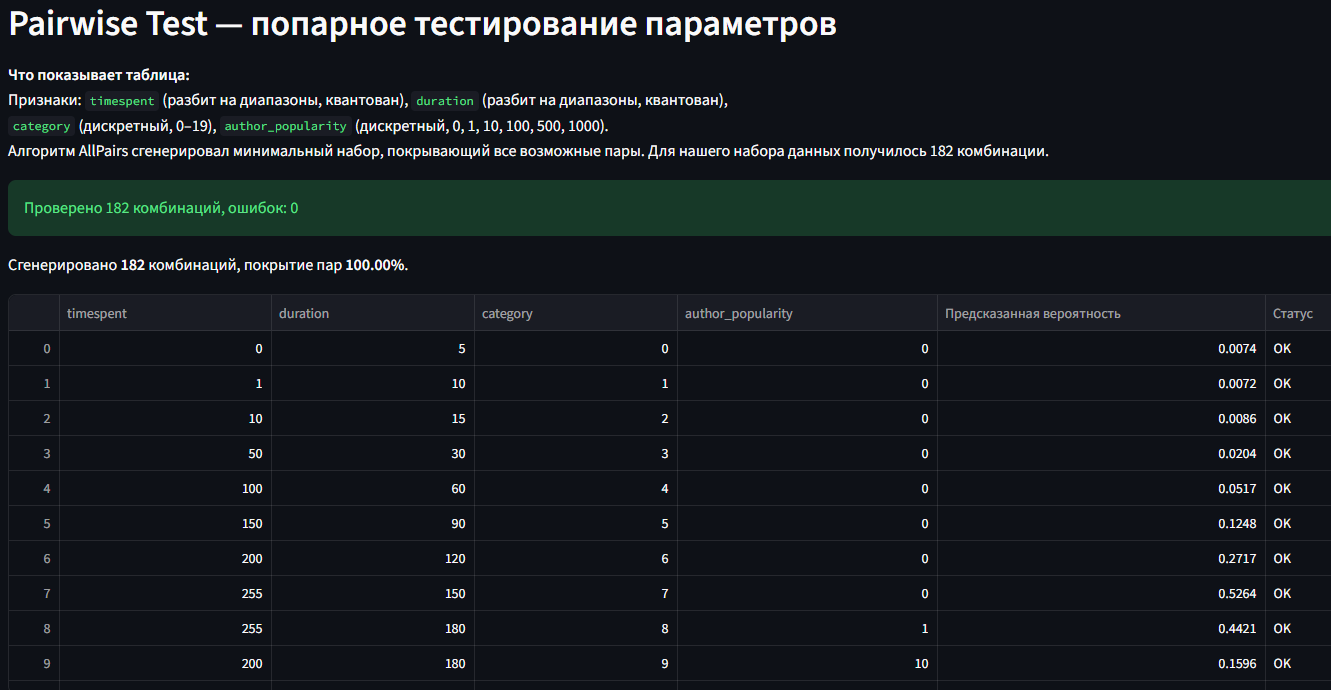Select probability cell 0.1248

point(1101,523)
